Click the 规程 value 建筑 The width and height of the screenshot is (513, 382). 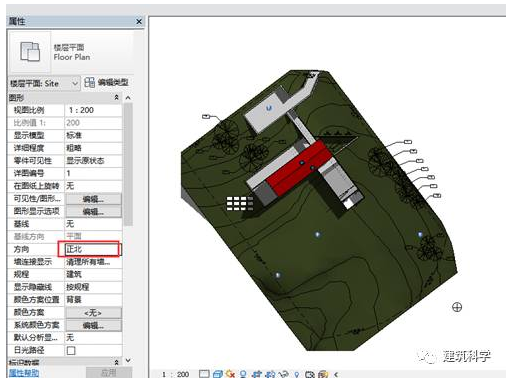point(93,275)
